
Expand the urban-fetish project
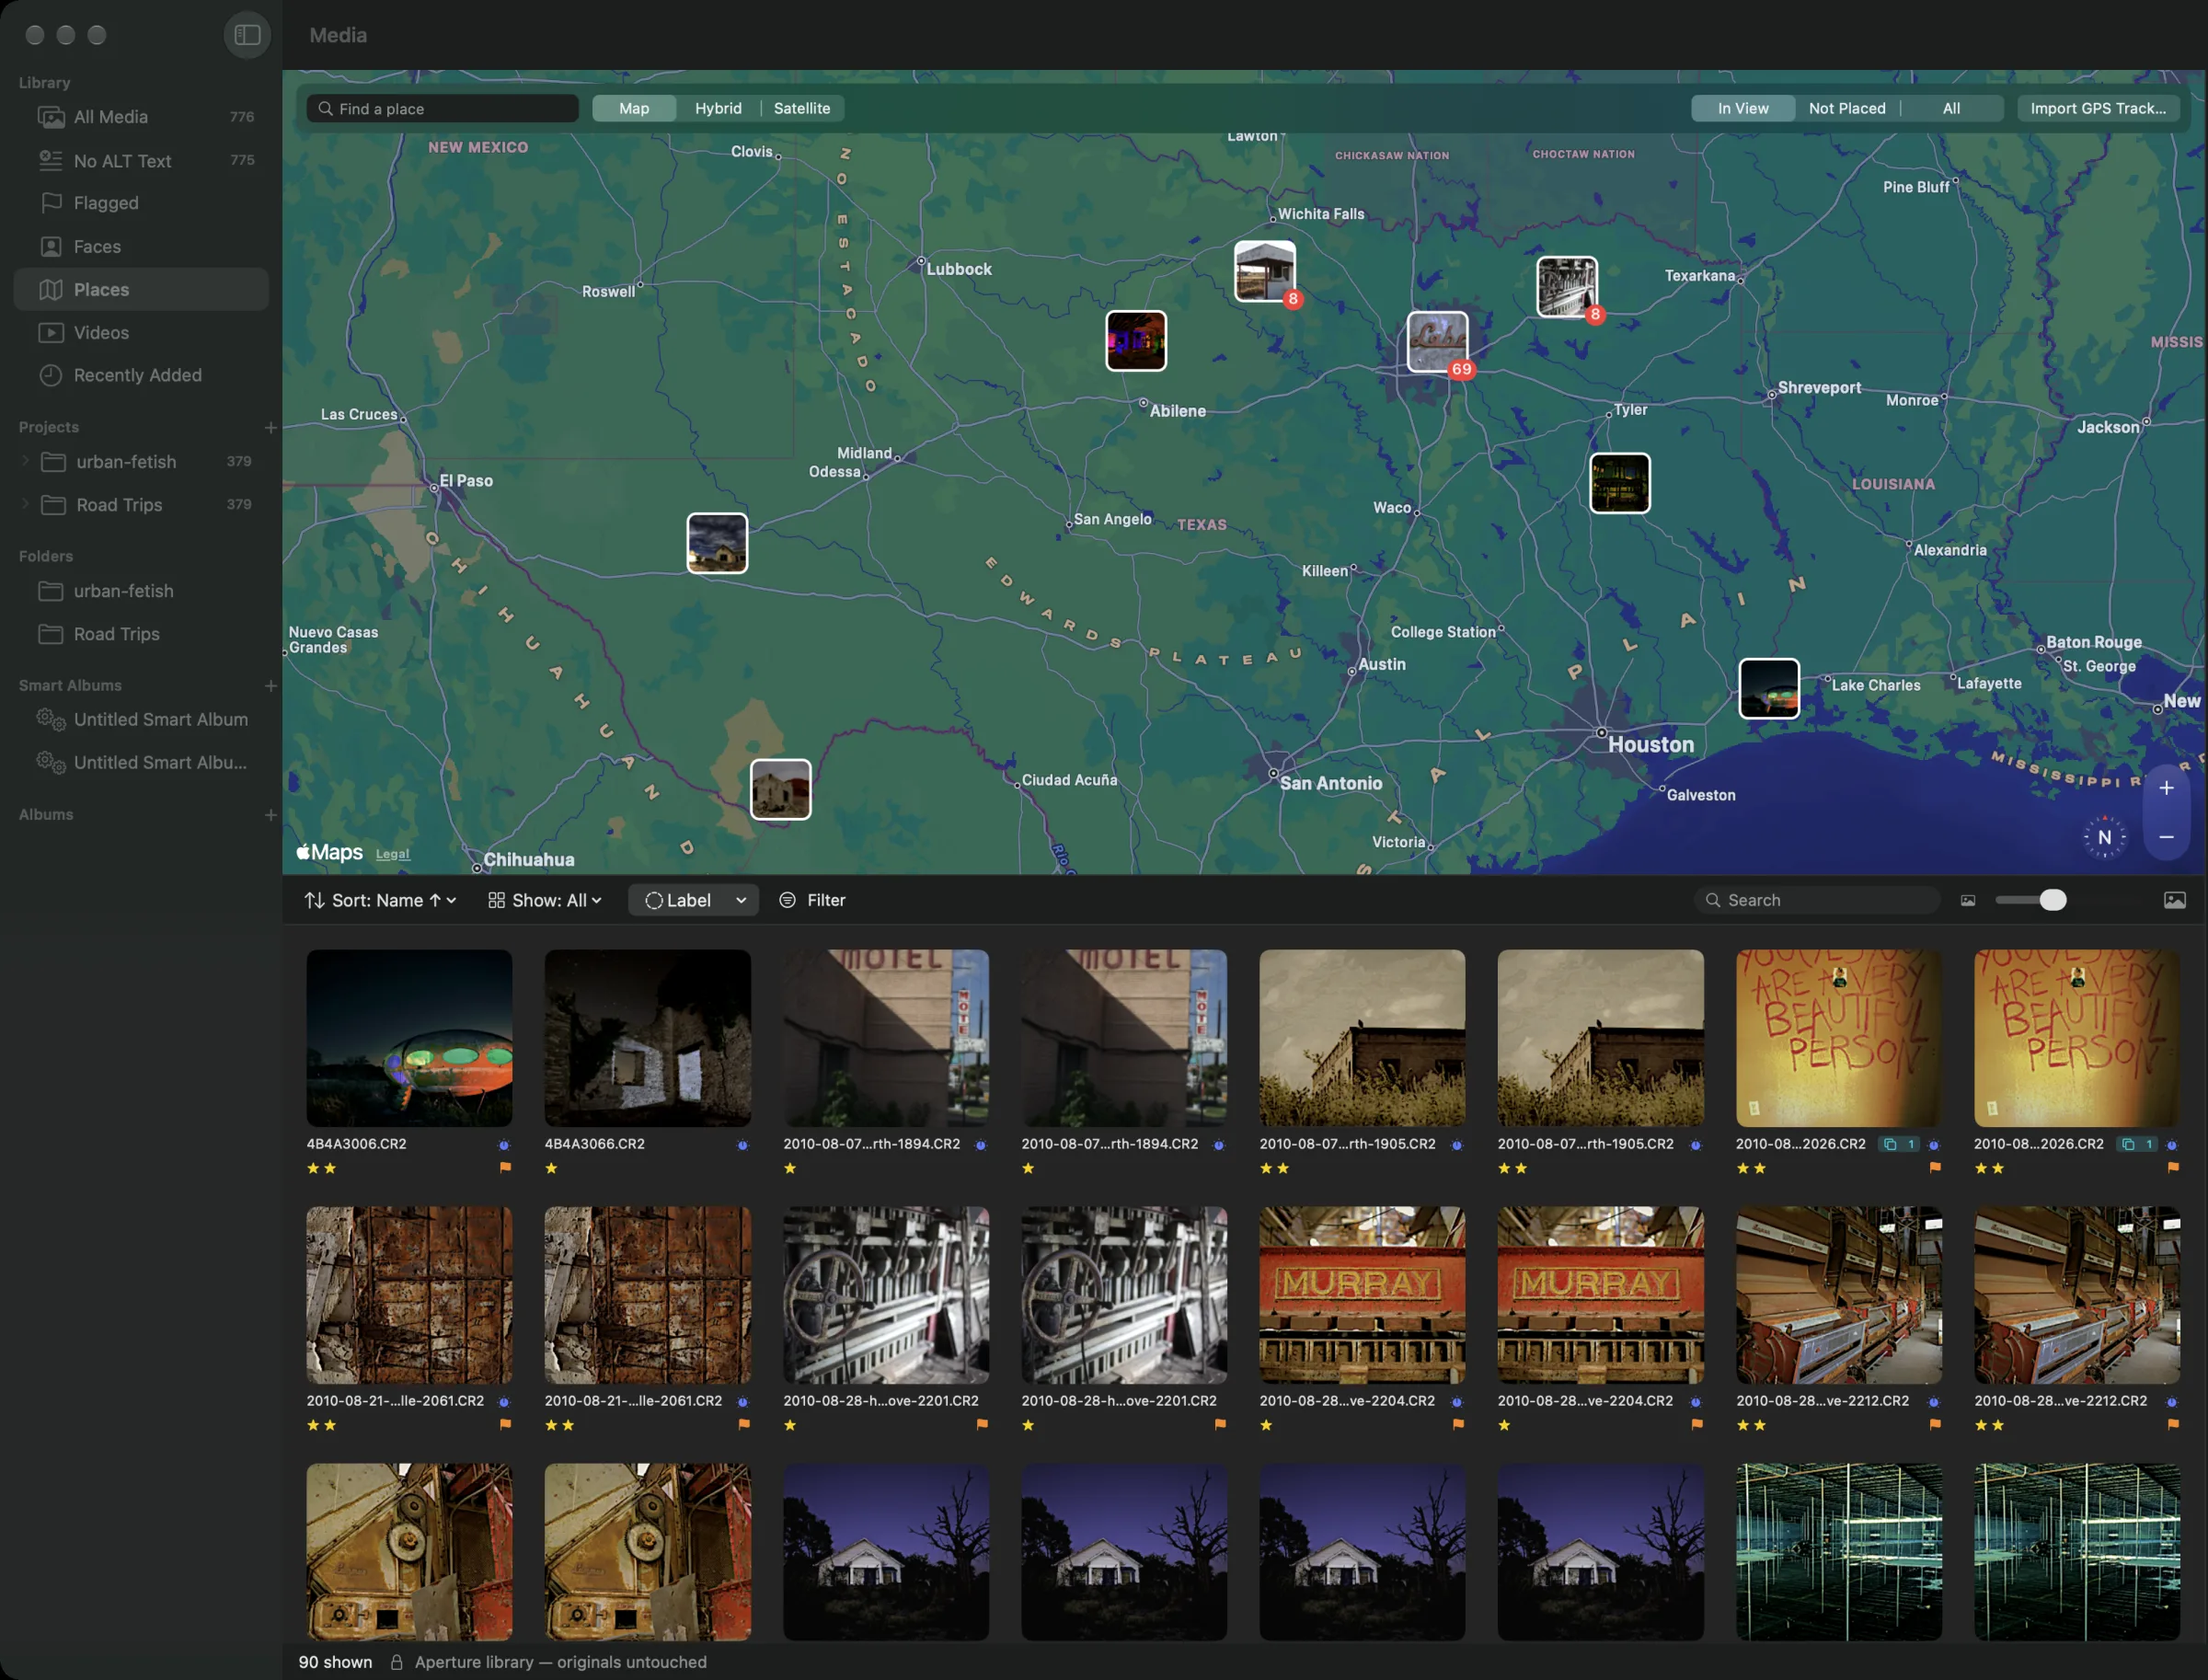click(25, 461)
